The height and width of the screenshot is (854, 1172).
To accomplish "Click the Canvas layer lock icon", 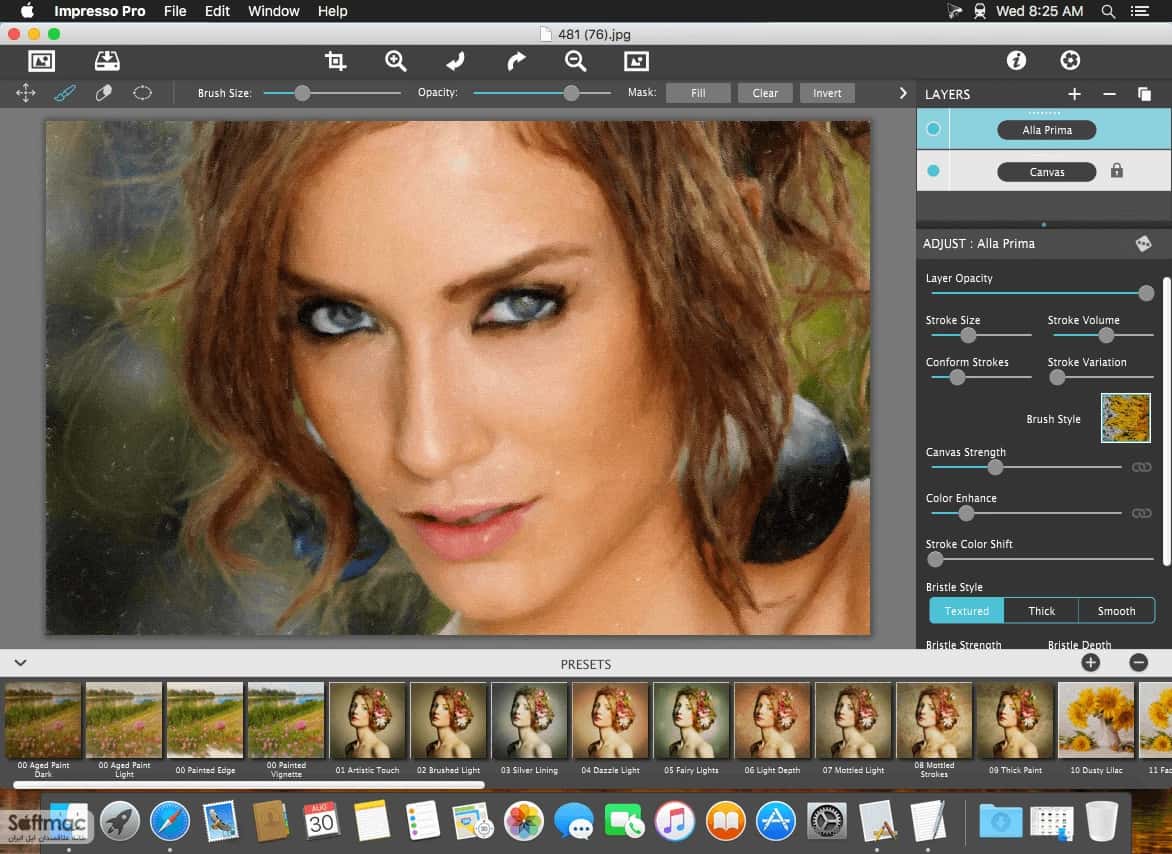I will pyautogui.click(x=1117, y=170).
